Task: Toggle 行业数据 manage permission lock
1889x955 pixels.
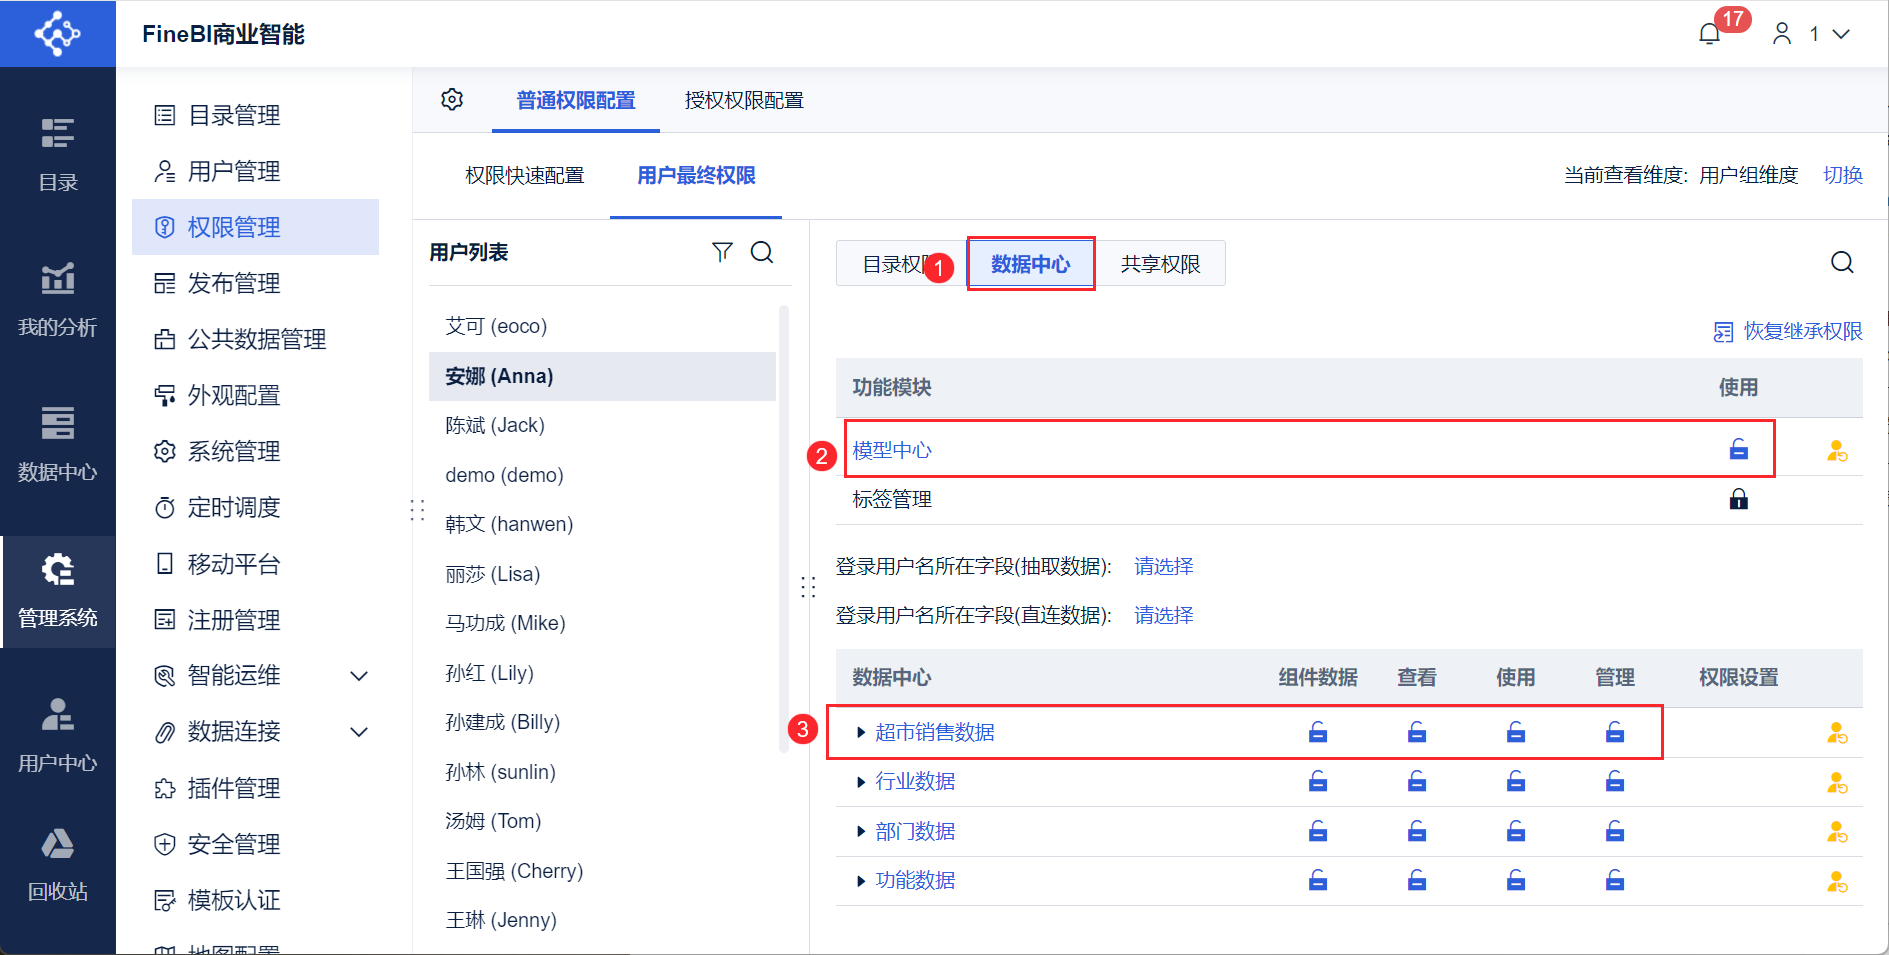Action: (1615, 782)
